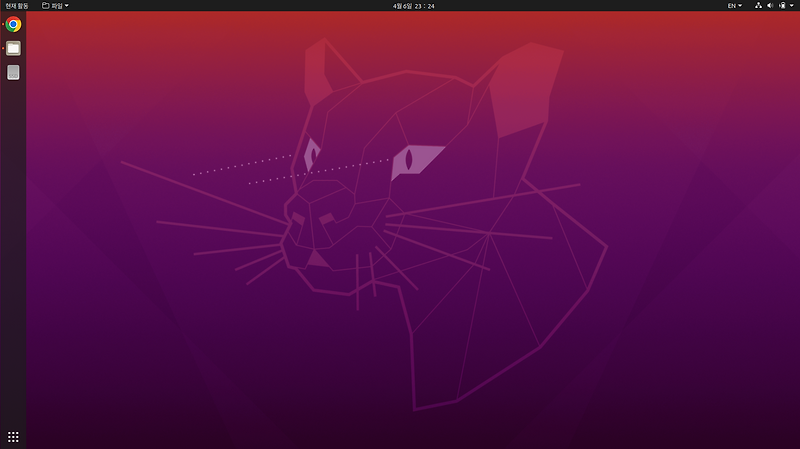Show all applications grid
Screen dimensions: 800x449
pos(13,437)
